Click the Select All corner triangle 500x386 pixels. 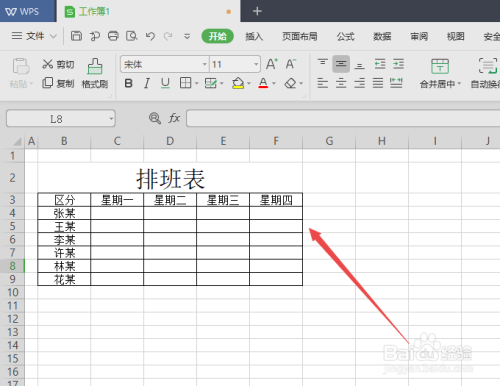(18, 141)
